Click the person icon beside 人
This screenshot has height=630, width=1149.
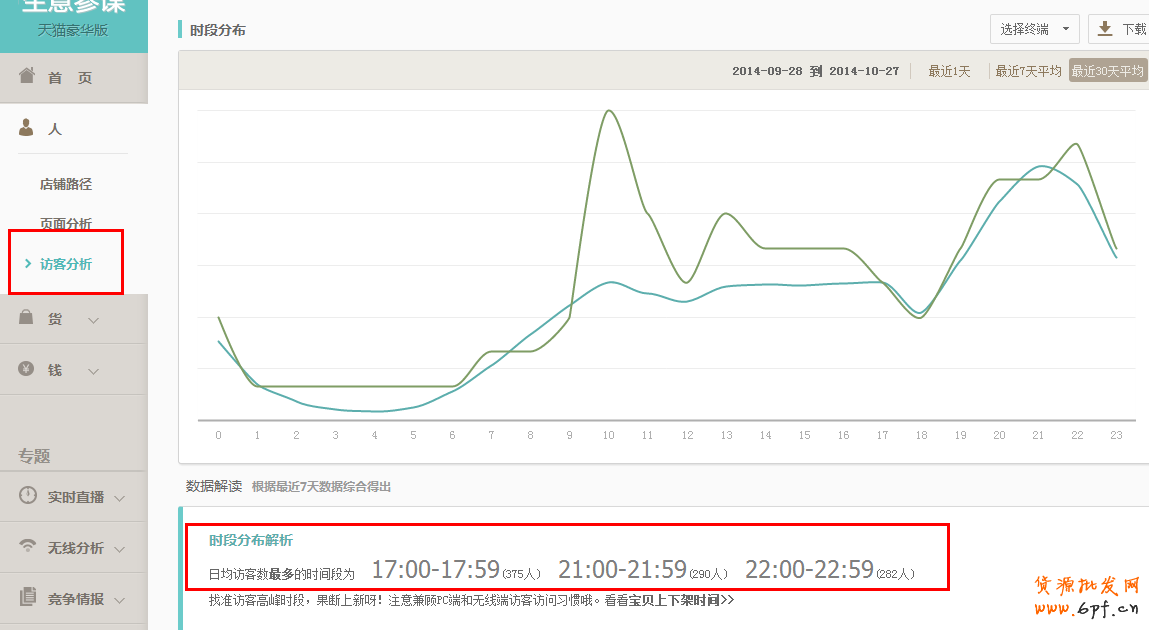(27, 128)
